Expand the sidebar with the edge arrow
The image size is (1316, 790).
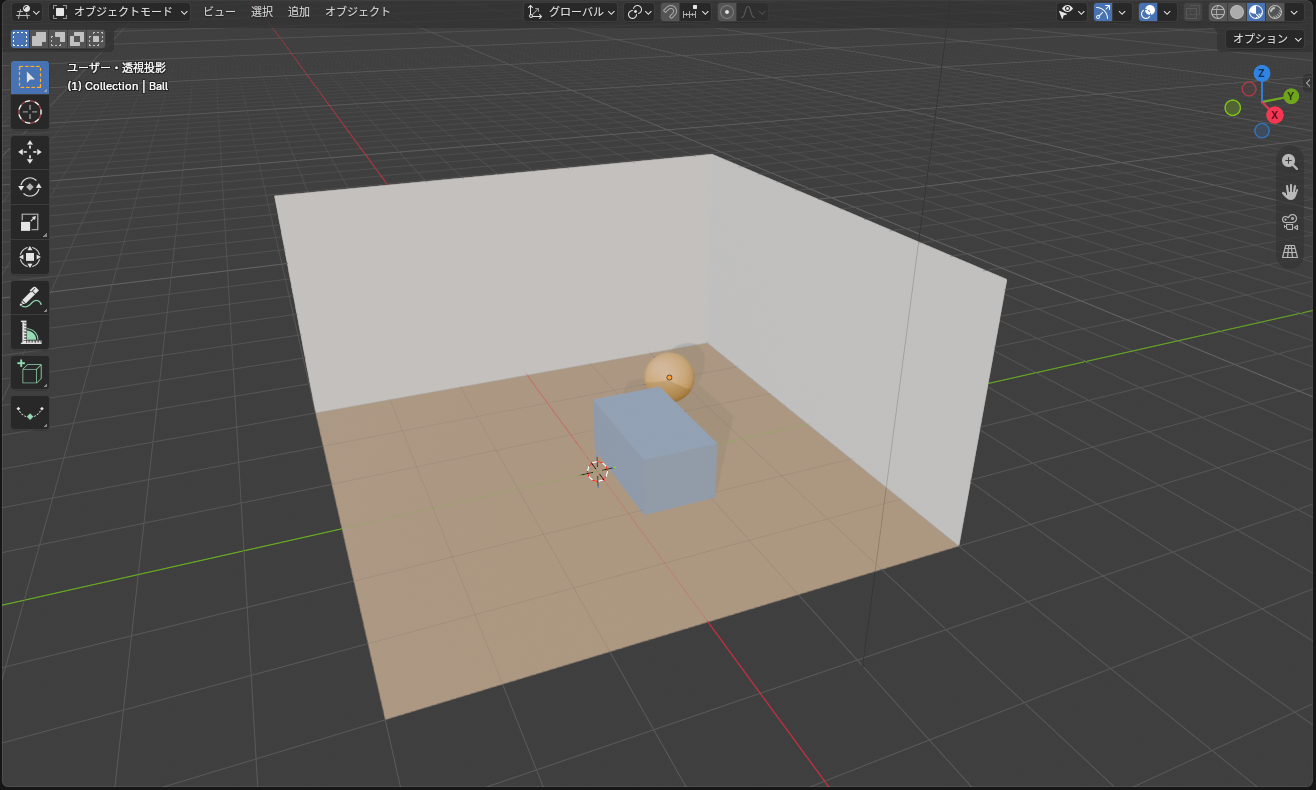1309,83
